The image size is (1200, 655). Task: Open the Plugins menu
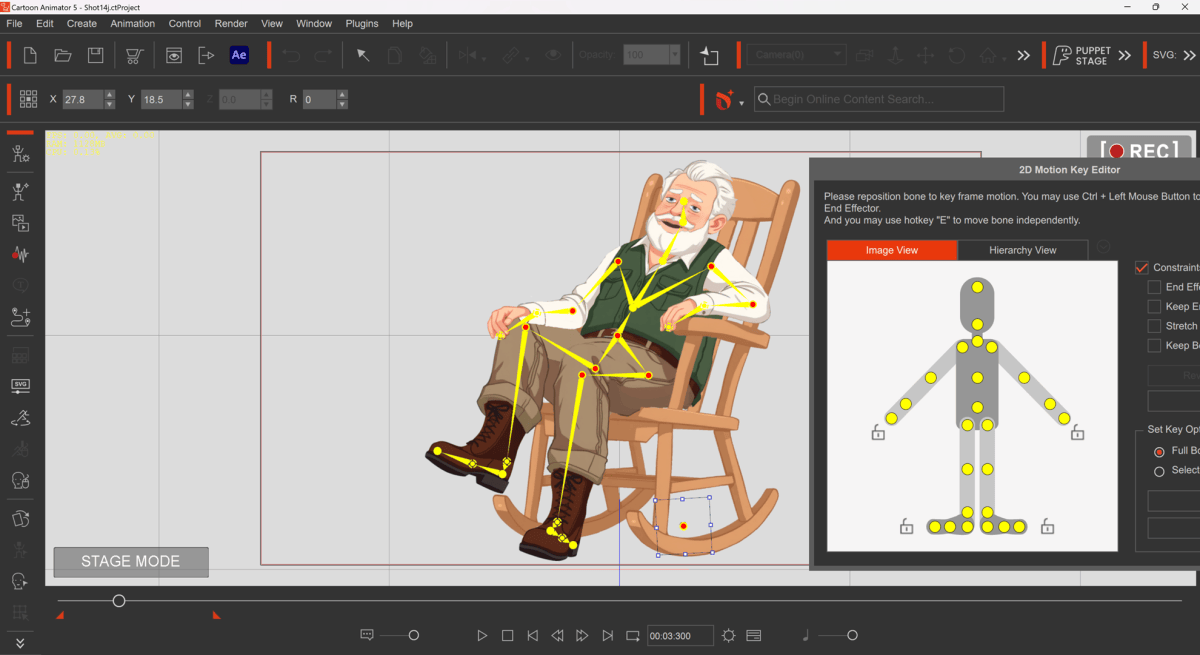coord(362,23)
